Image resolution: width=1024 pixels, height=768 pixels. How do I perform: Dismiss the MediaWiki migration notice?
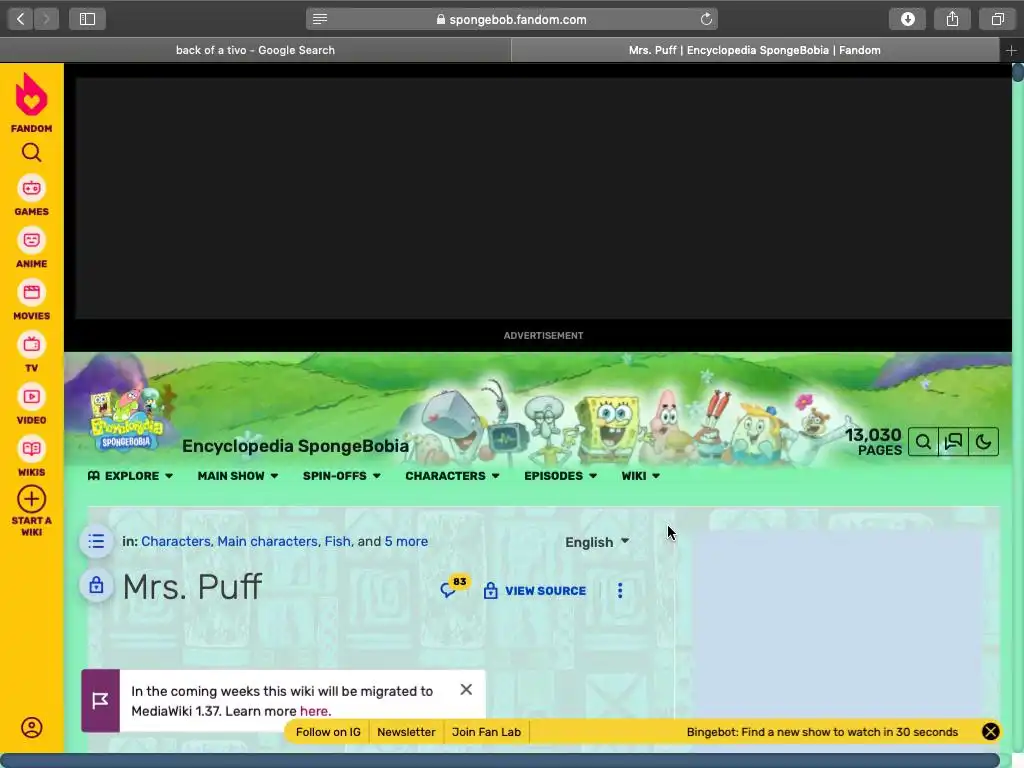pyautogui.click(x=466, y=690)
